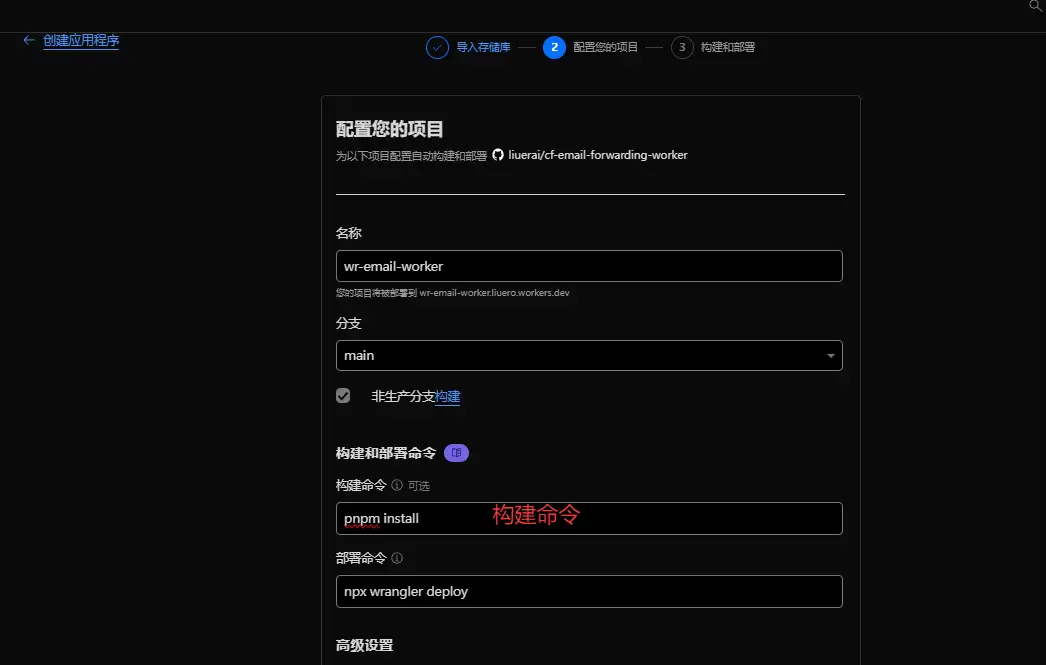Click the GitHub icon beside the repository name
1046x665 pixels.
(x=497, y=155)
